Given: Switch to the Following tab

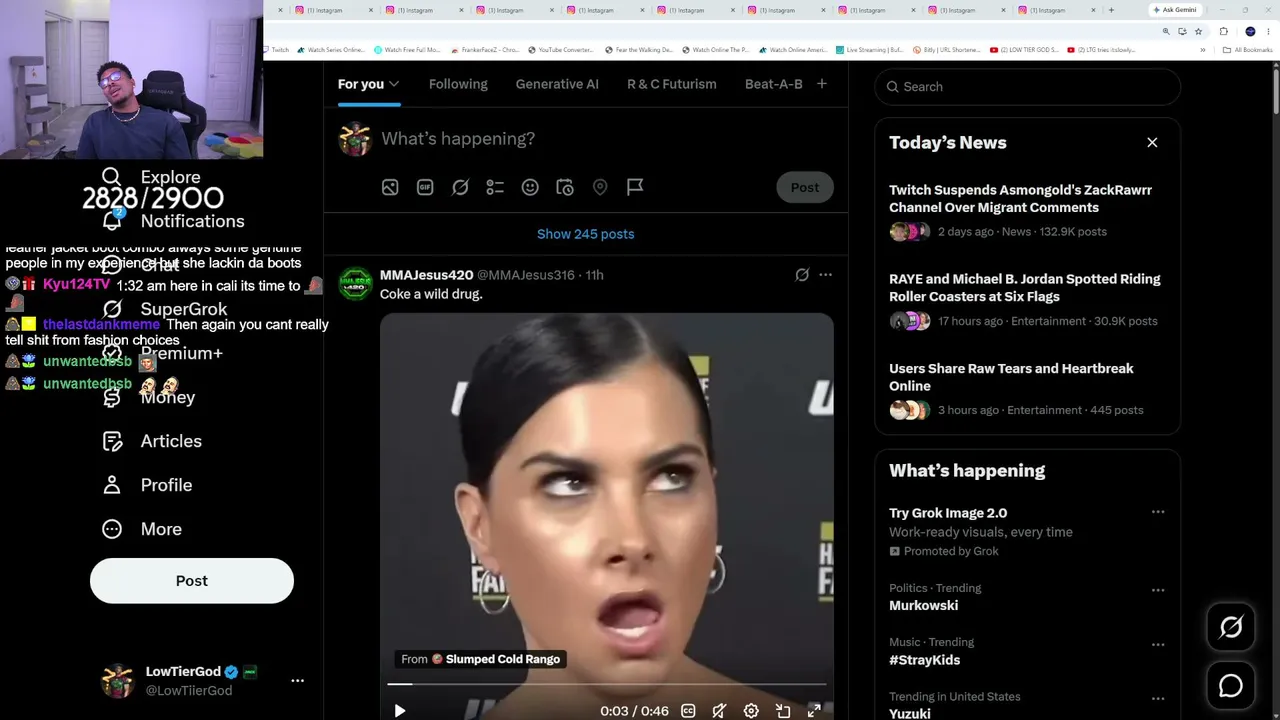Looking at the screenshot, I should click(x=458, y=84).
